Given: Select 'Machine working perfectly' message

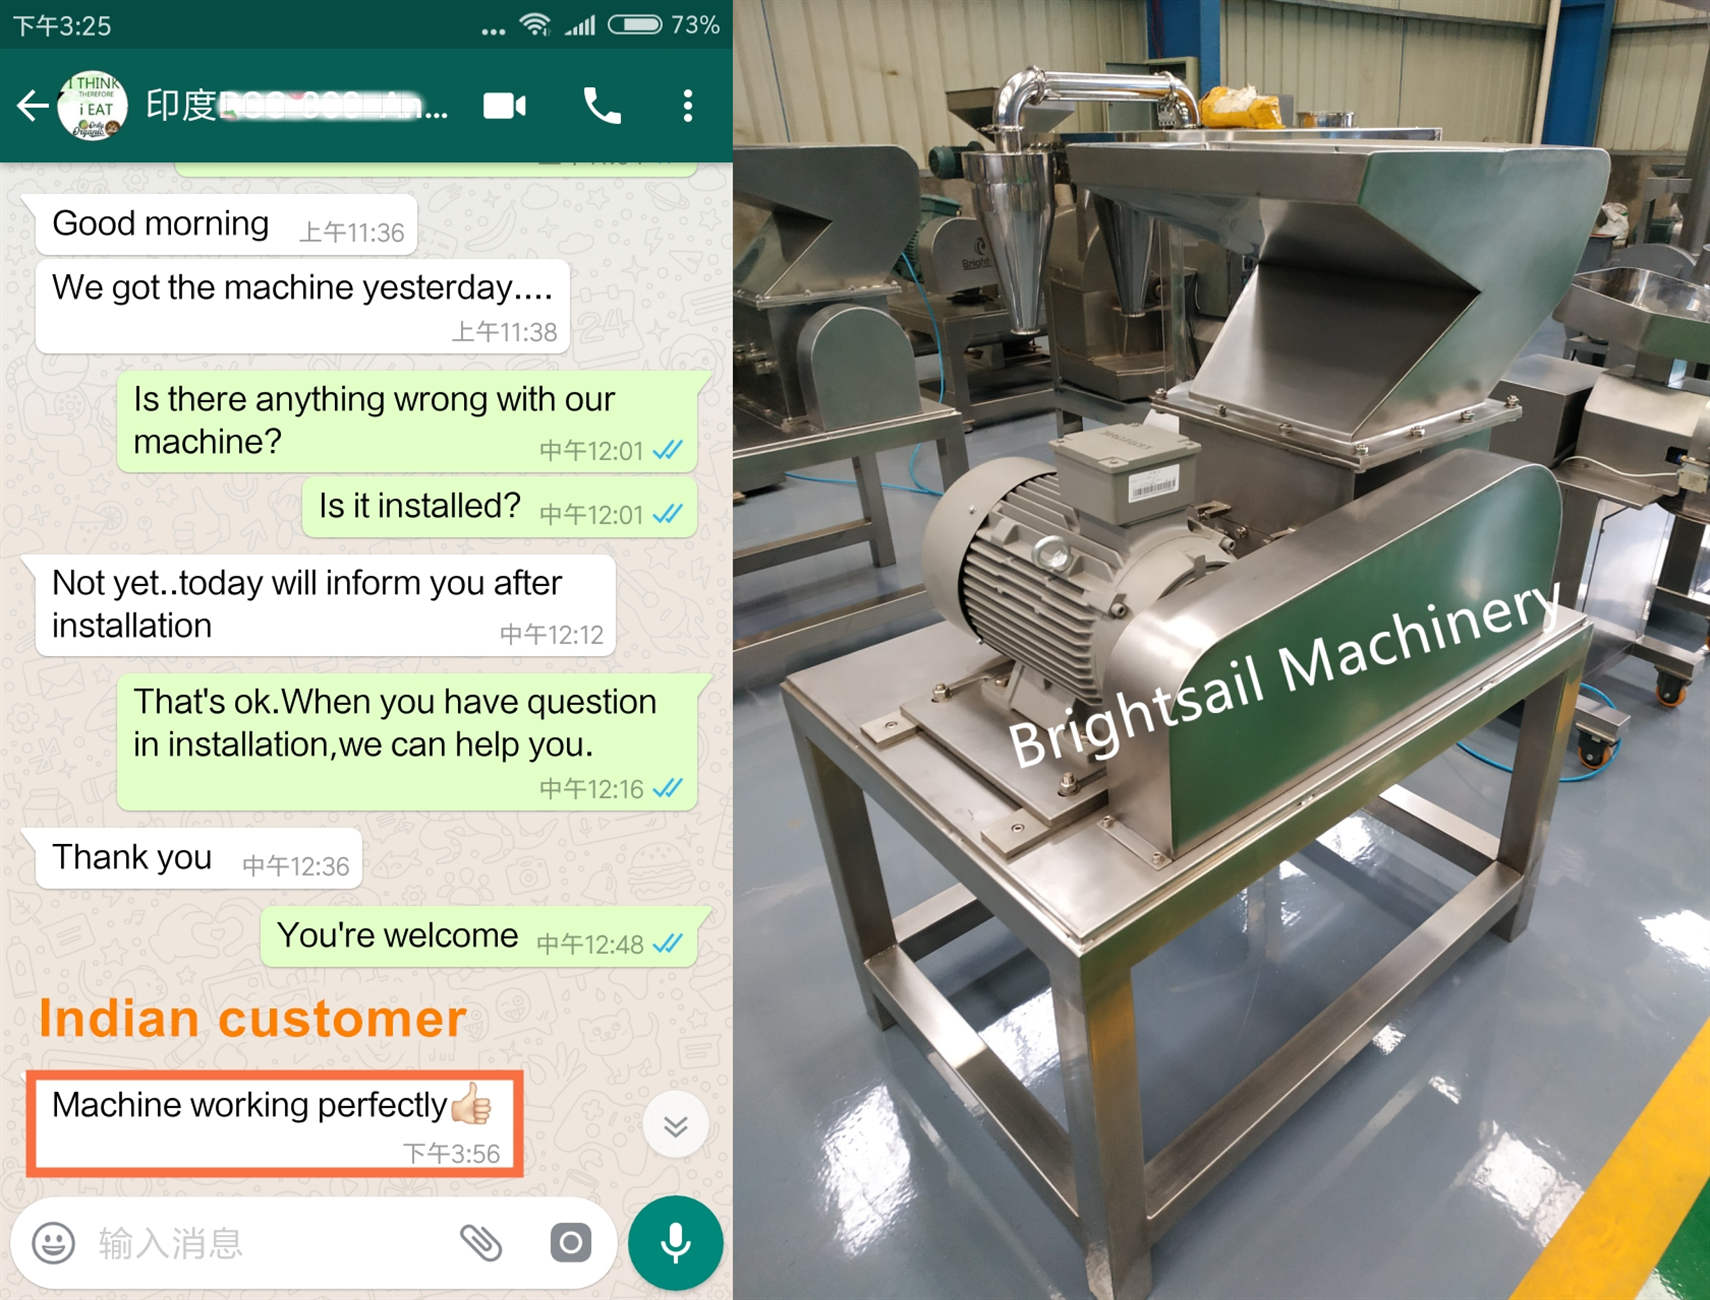Looking at the screenshot, I should pos(274,1123).
